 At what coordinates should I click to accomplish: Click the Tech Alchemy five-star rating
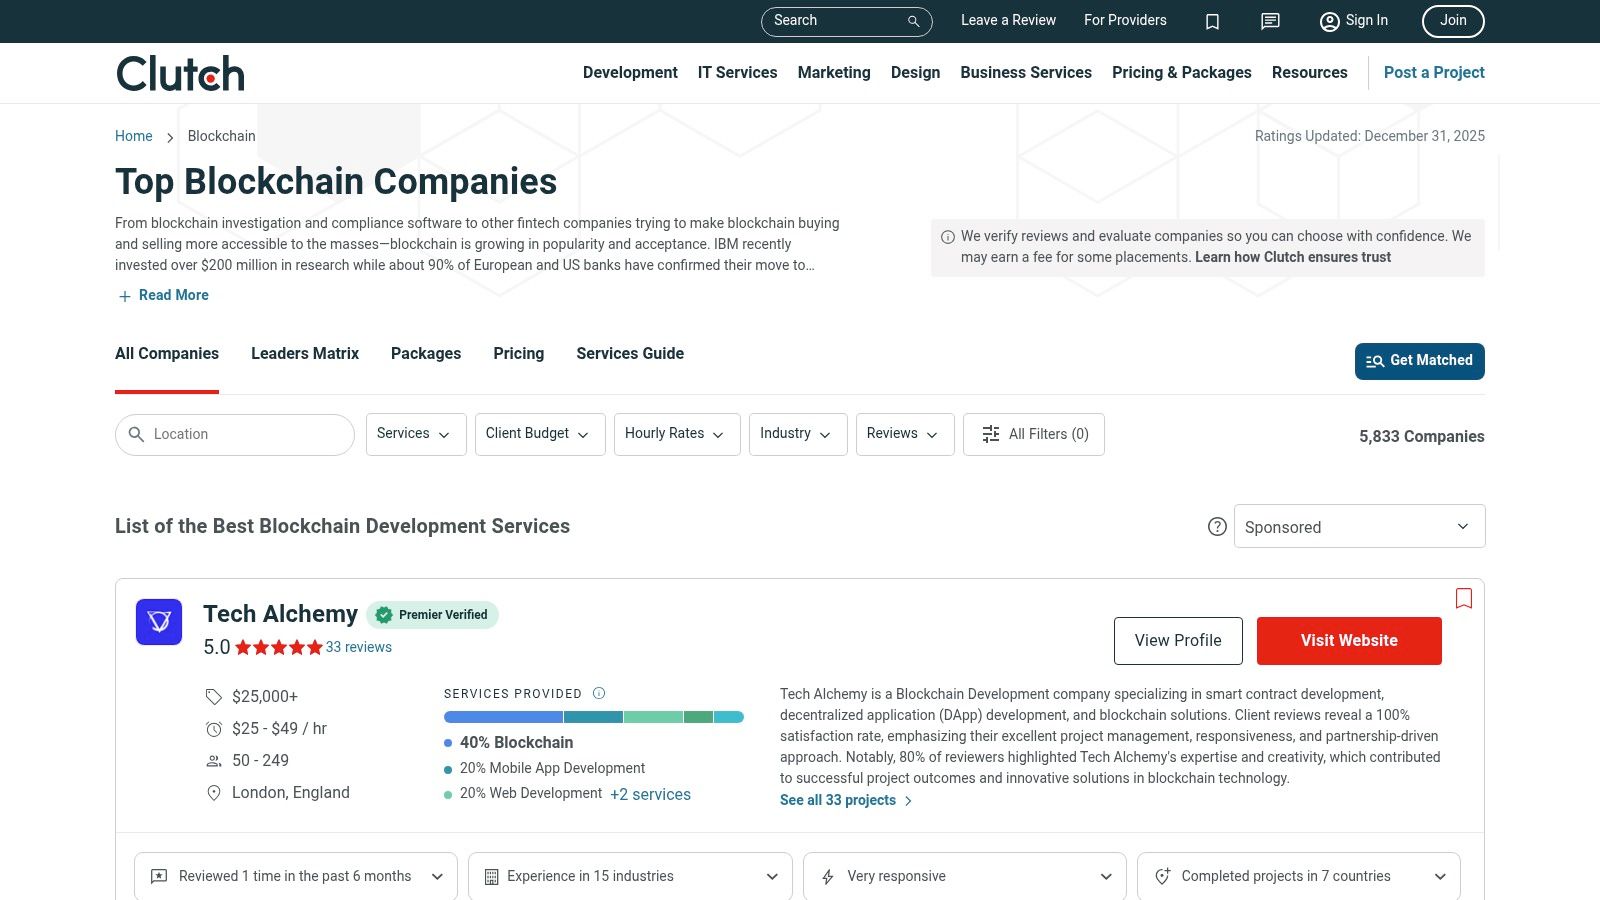coord(279,647)
